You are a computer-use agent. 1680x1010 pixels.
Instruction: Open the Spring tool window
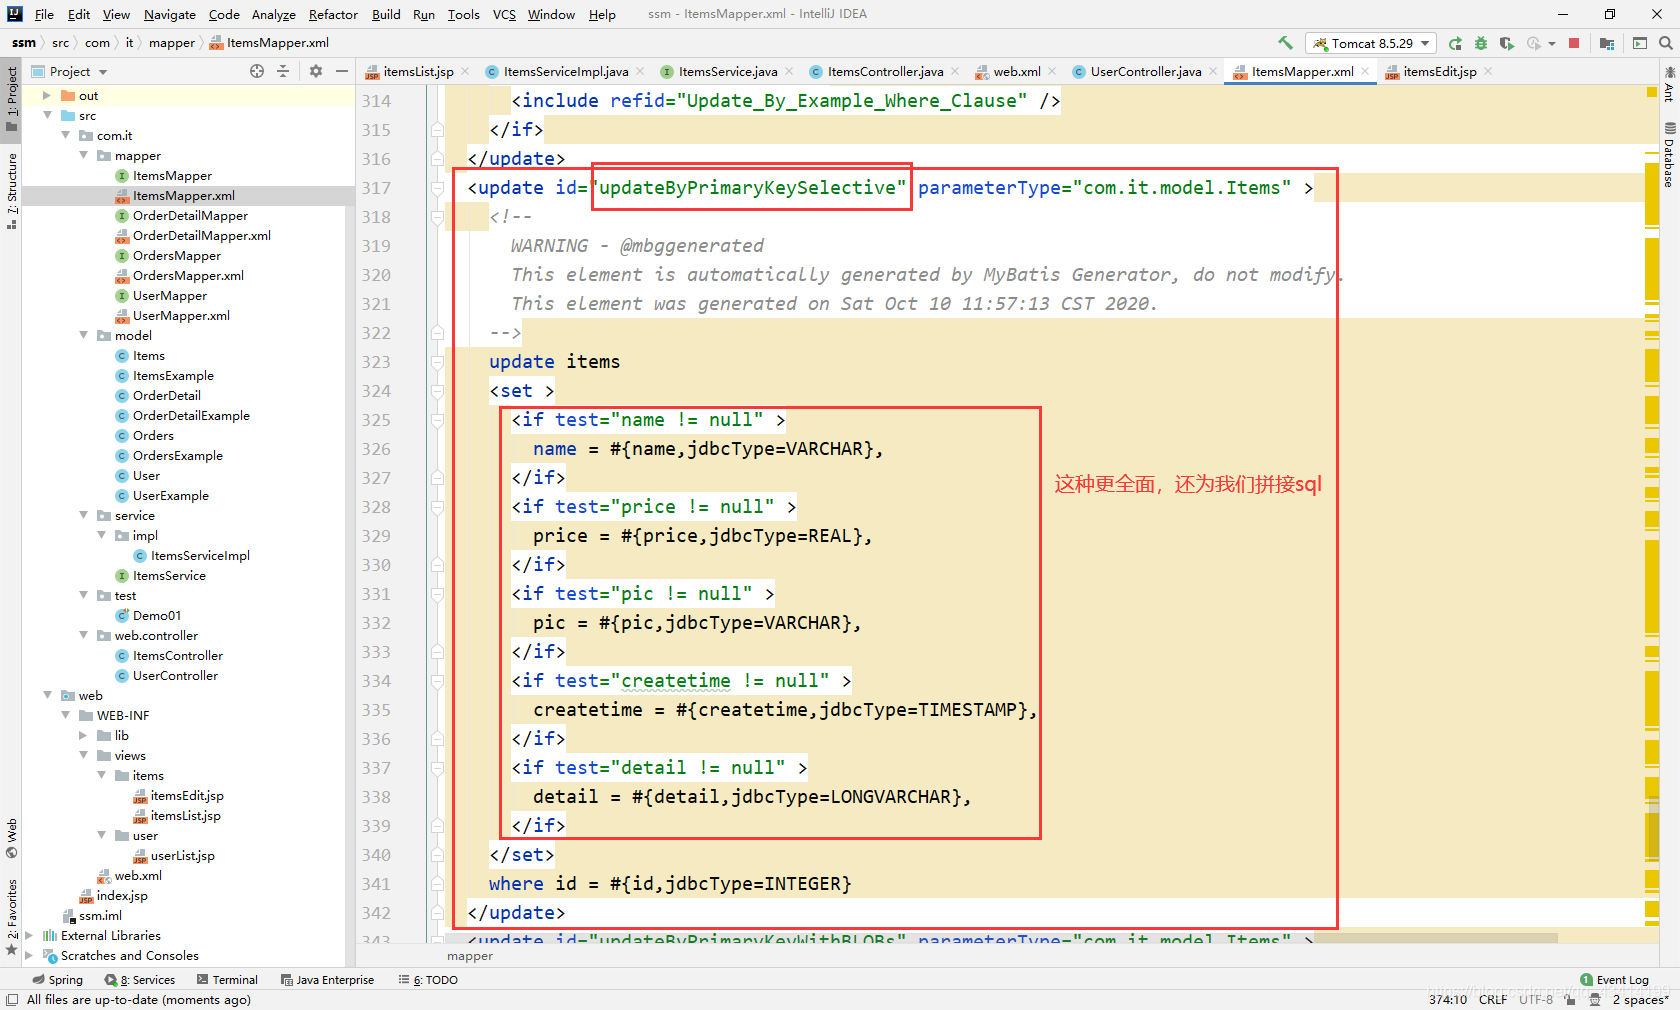(x=58, y=980)
